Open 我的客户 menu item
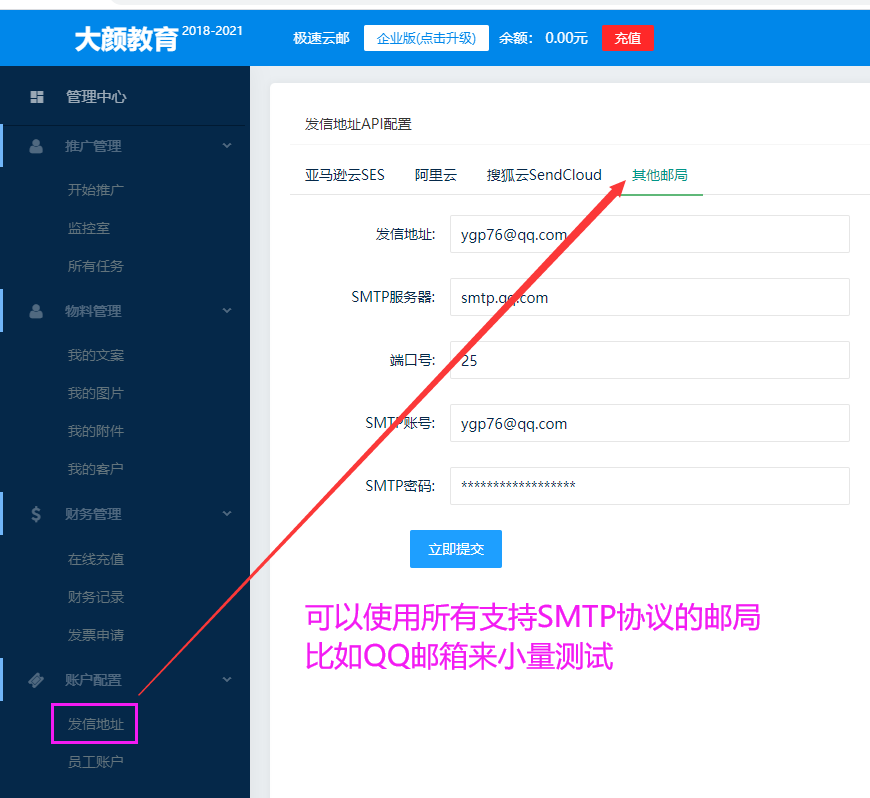 pos(95,469)
